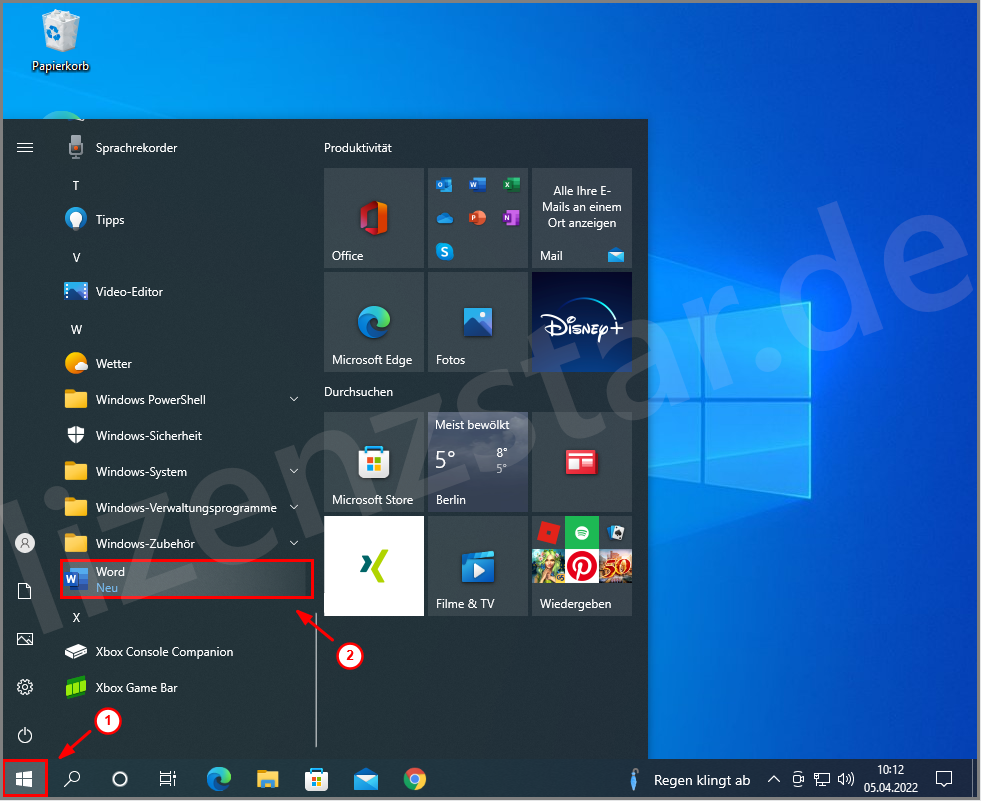Open taskbar Search magnifier
Image resolution: width=981 pixels, height=801 pixels.
(x=72, y=779)
